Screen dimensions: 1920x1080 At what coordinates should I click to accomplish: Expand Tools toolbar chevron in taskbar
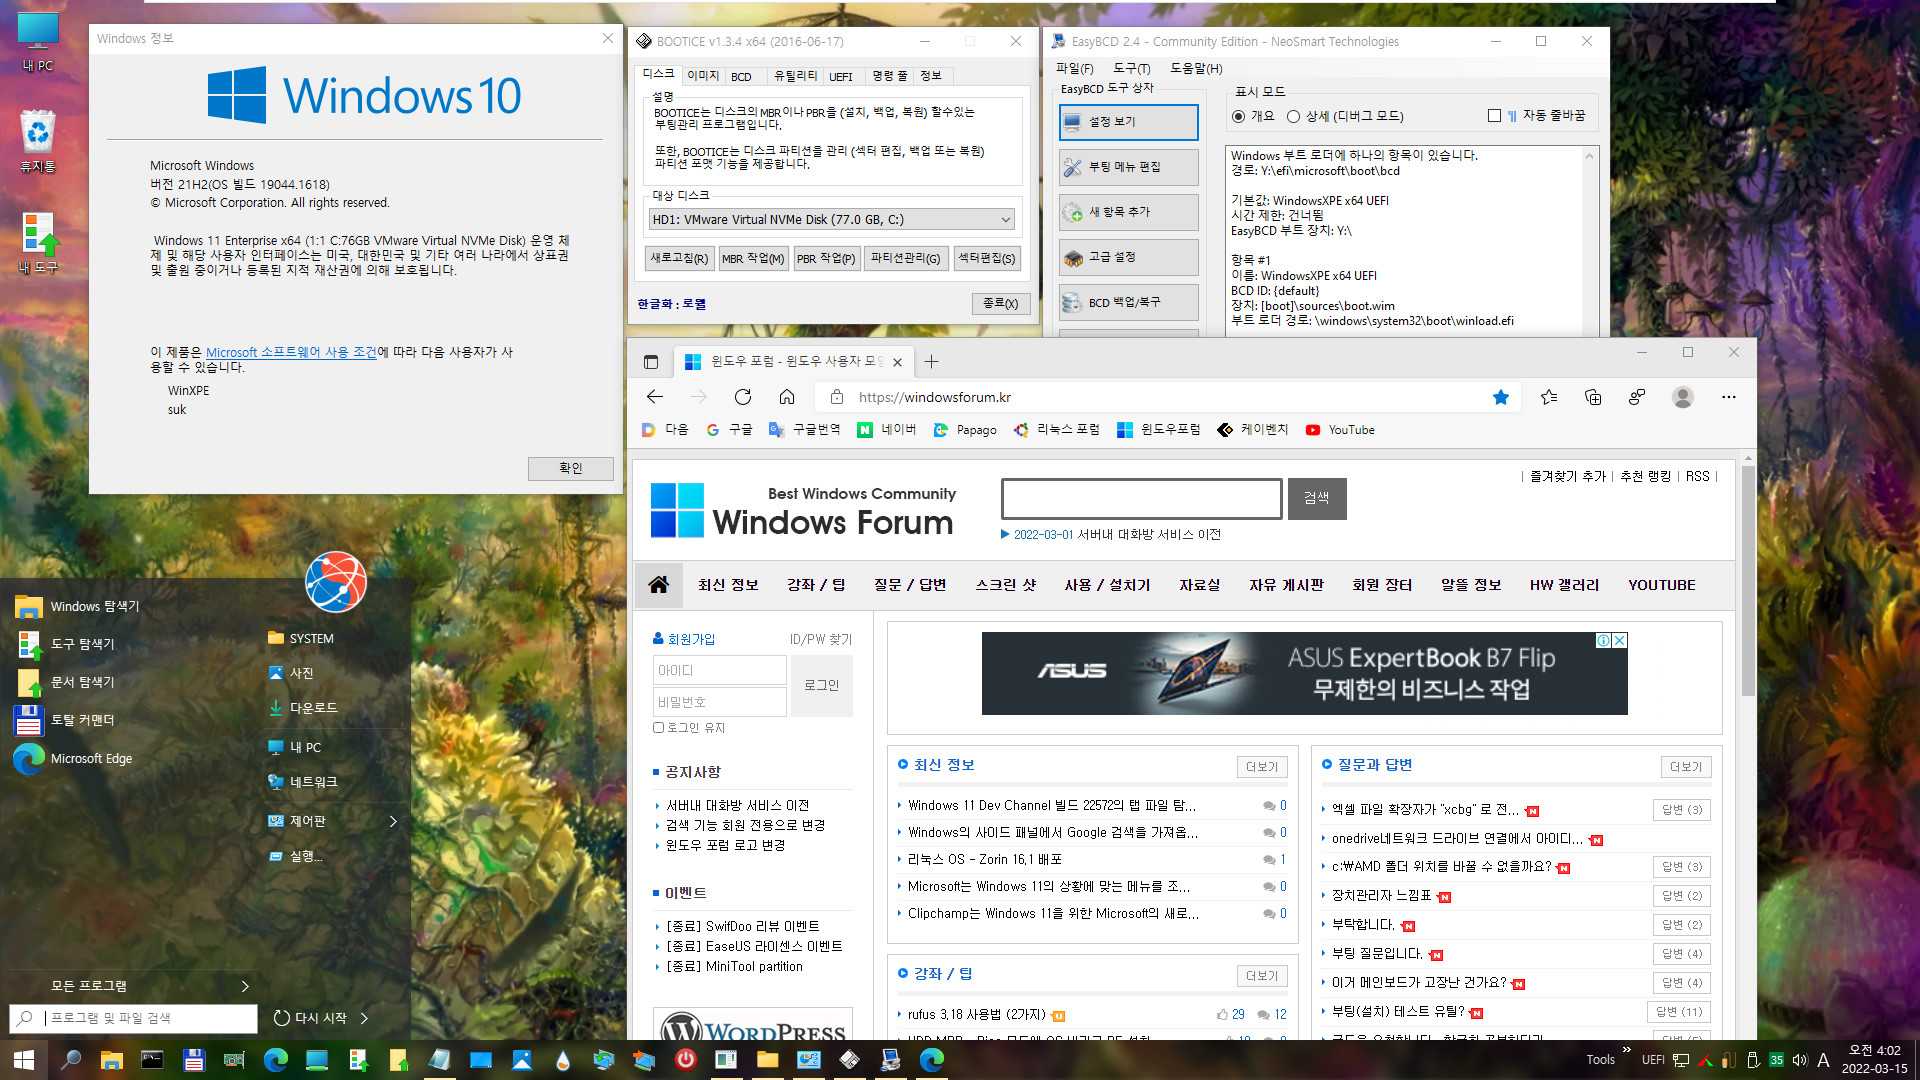1626,1050
